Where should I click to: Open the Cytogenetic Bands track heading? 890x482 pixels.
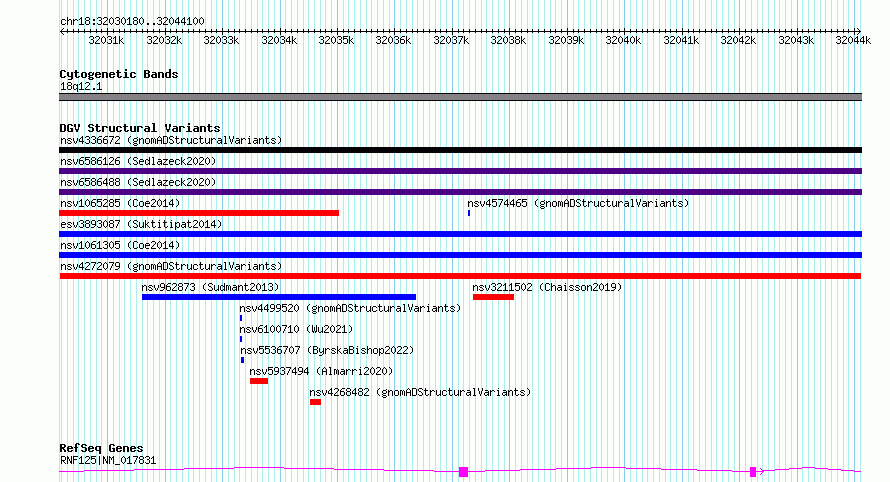click(x=119, y=74)
